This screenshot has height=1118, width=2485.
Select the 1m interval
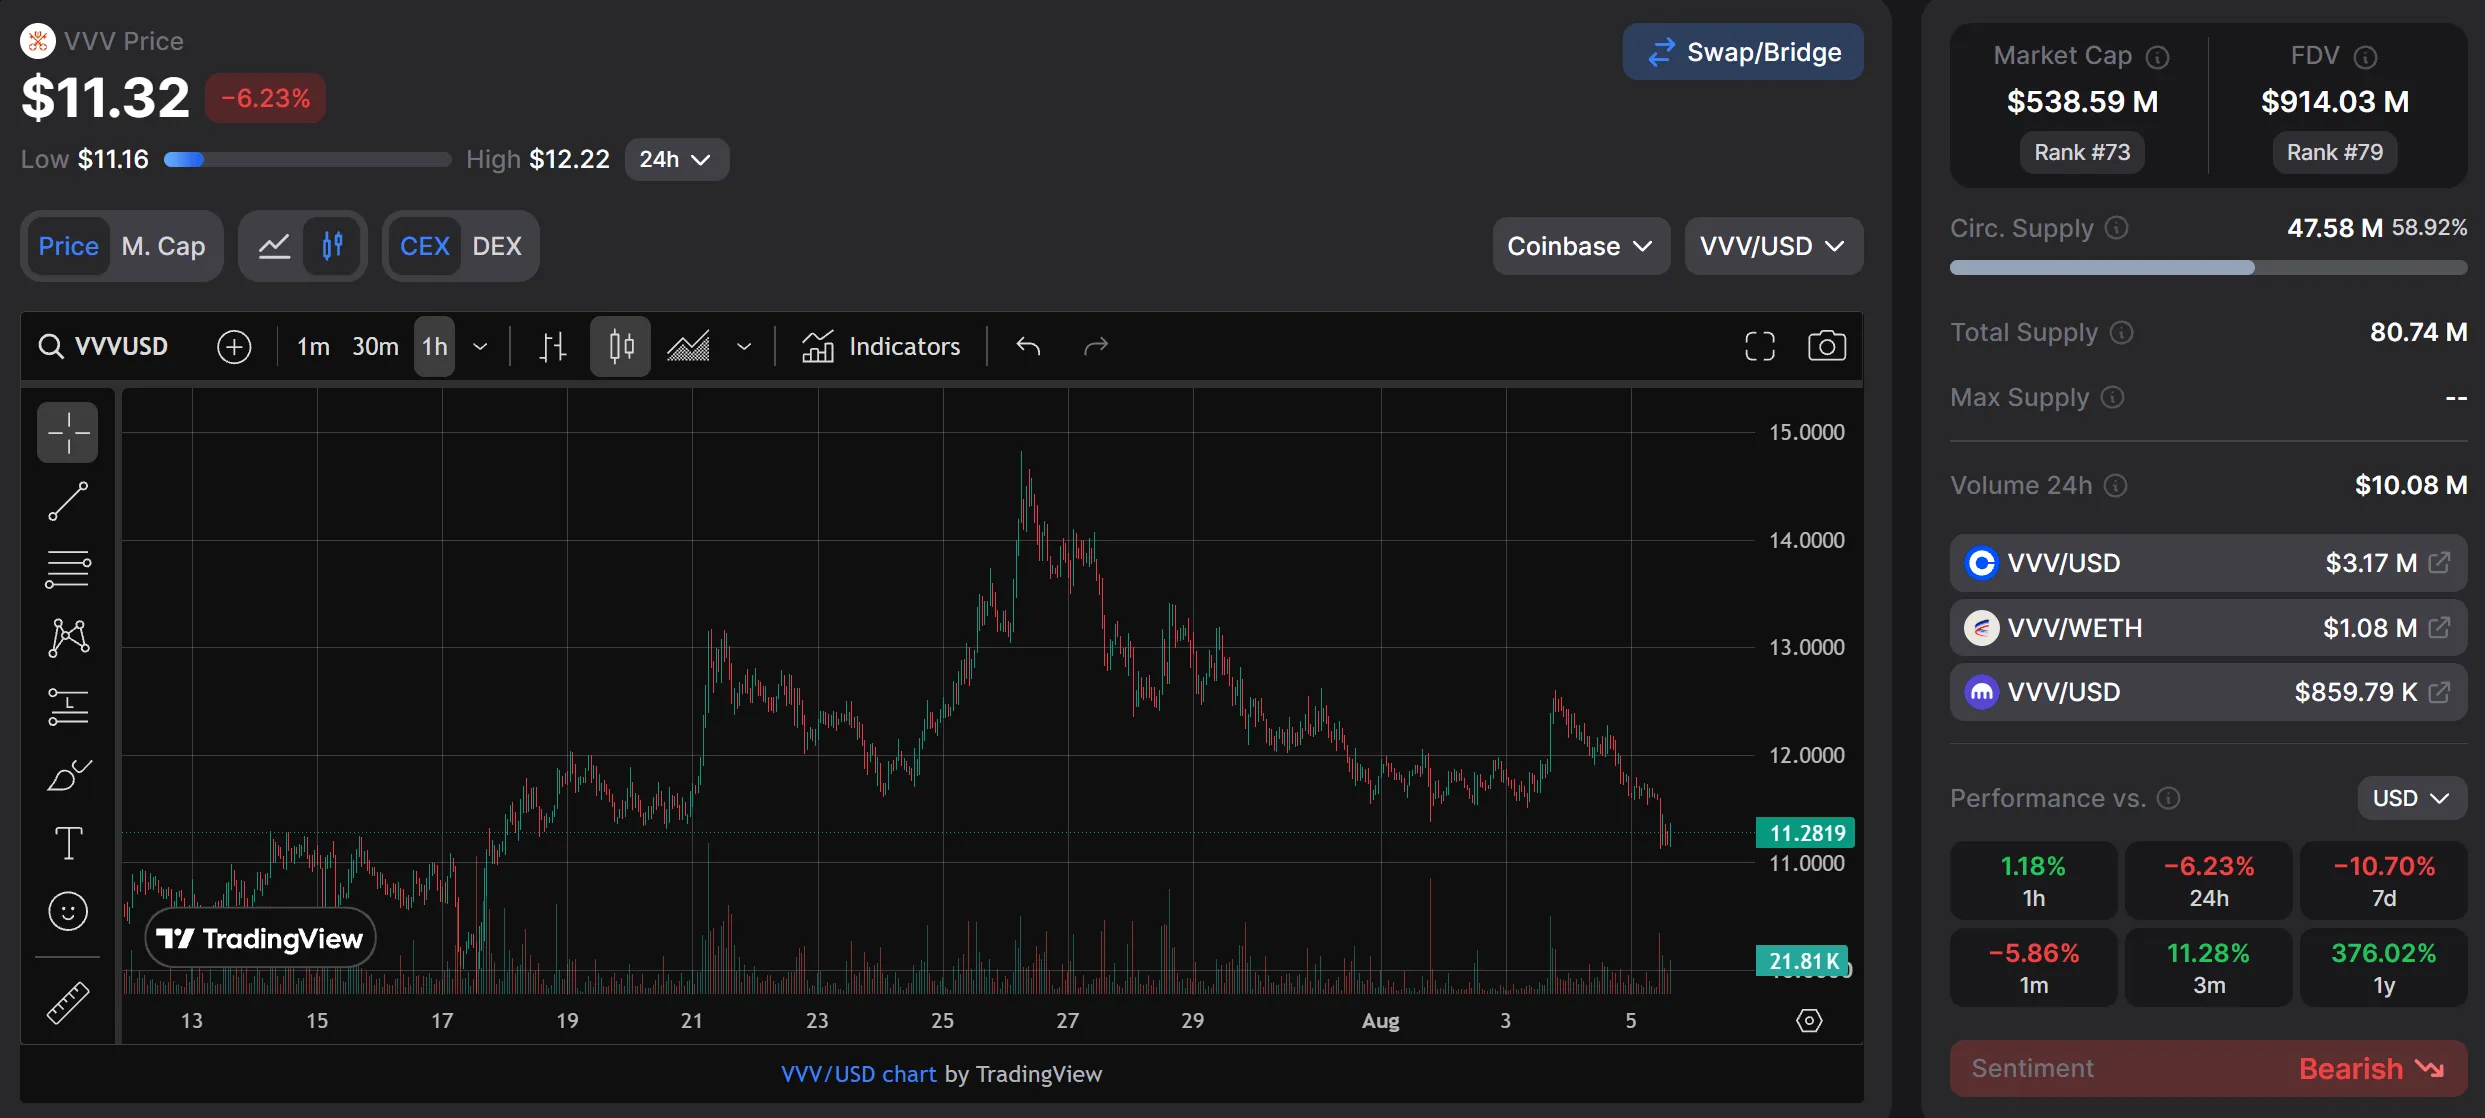tap(313, 347)
